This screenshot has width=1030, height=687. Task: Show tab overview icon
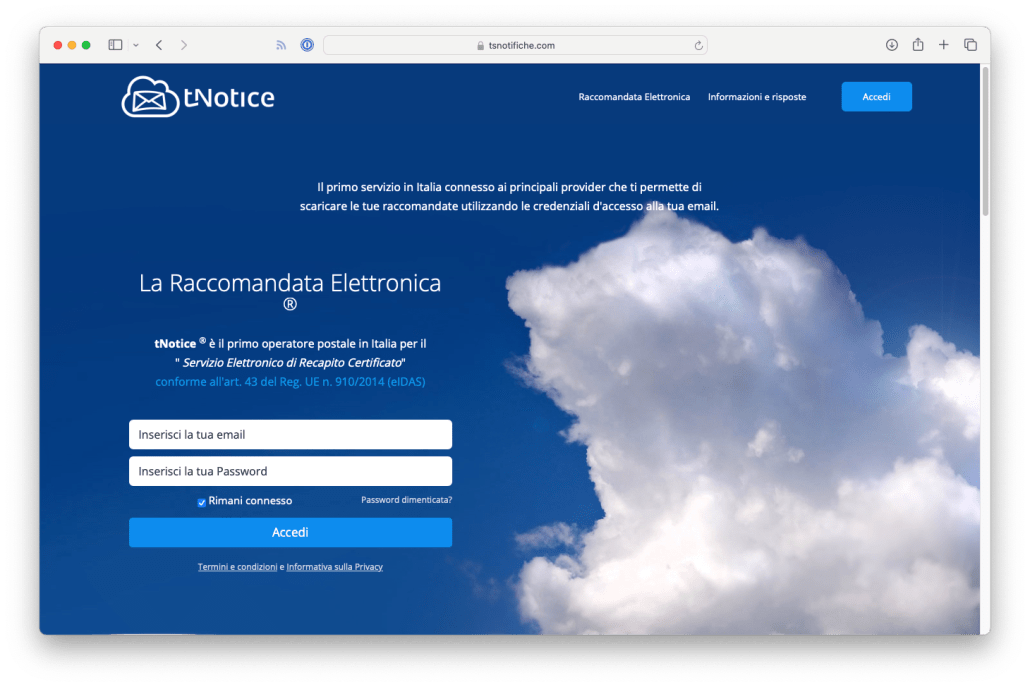[970, 45]
